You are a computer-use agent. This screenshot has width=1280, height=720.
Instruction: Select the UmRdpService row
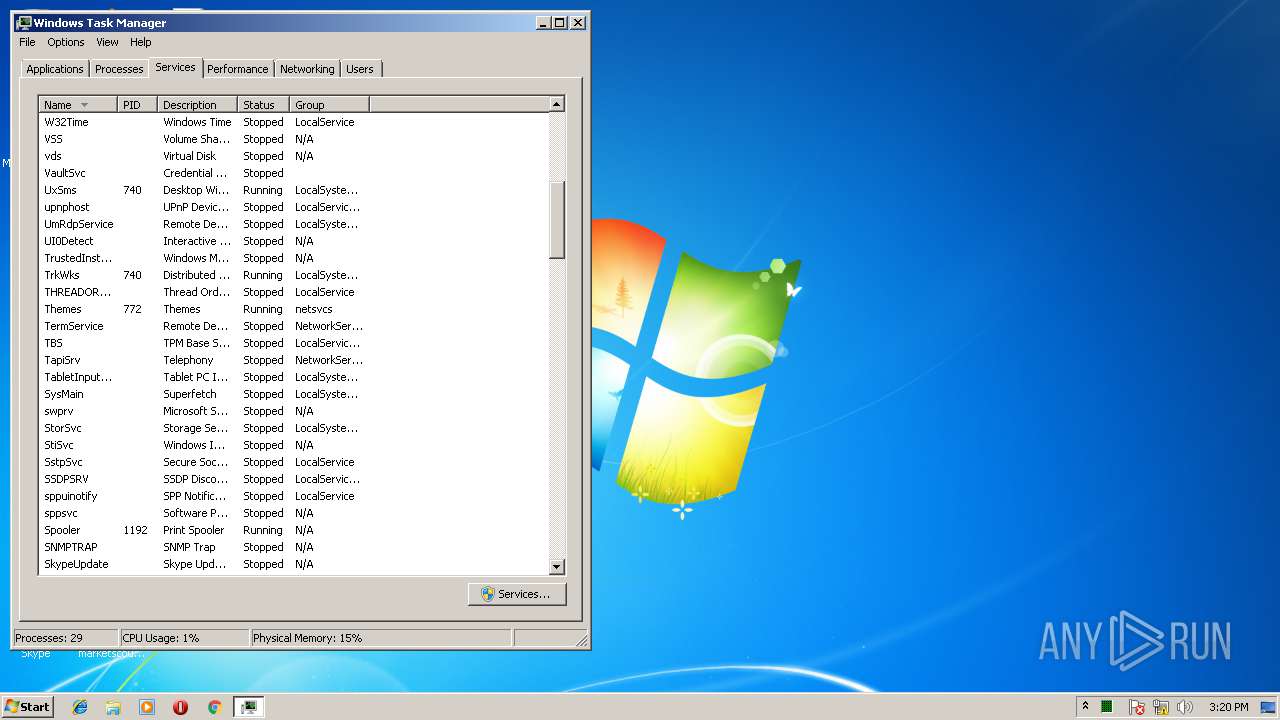(x=294, y=224)
